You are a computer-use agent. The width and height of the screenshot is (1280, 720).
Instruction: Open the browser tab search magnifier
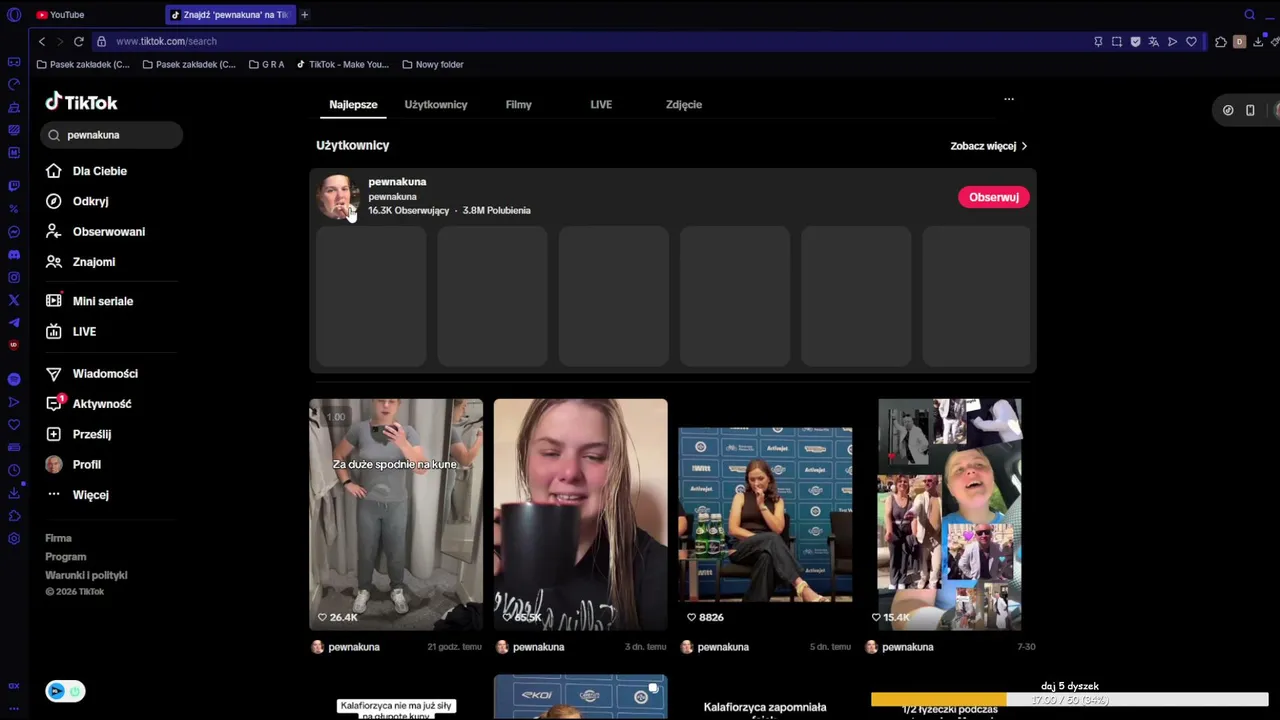click(x=1249, y=15)
